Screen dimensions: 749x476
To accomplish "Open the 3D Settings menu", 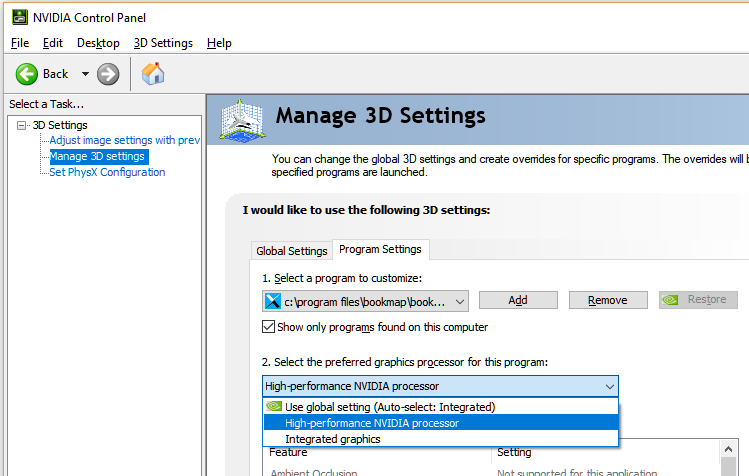I will point(163,43).
